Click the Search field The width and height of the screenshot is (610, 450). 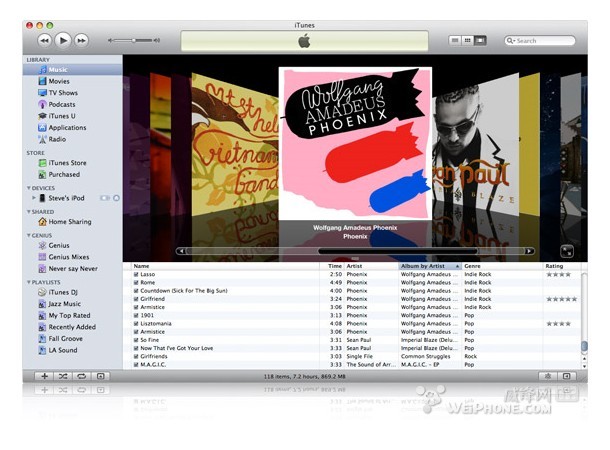[540, 40]
